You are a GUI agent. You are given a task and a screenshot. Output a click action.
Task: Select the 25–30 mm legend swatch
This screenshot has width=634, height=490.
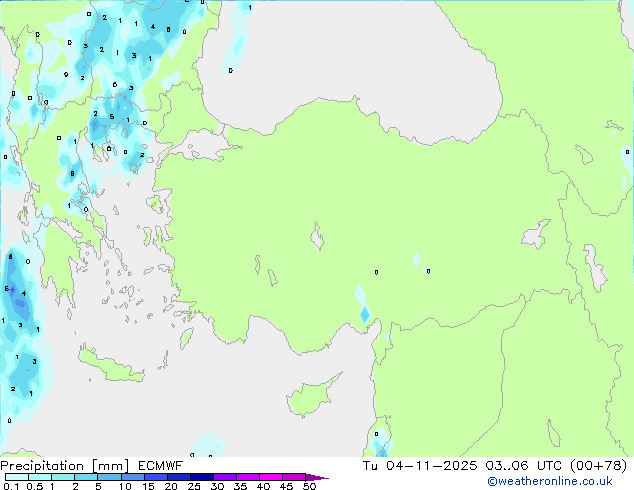click(202, 477)
